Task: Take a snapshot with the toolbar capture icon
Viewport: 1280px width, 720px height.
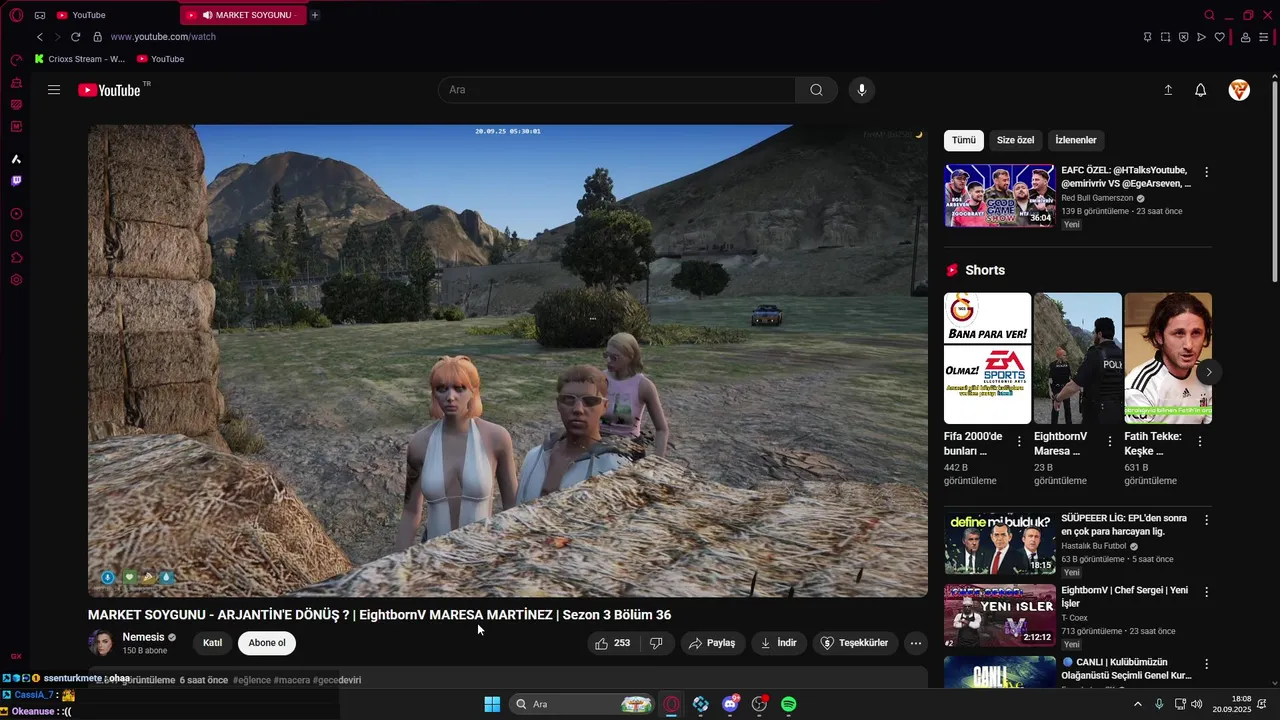Action: pyautogui.click(x=1165, y=37)
